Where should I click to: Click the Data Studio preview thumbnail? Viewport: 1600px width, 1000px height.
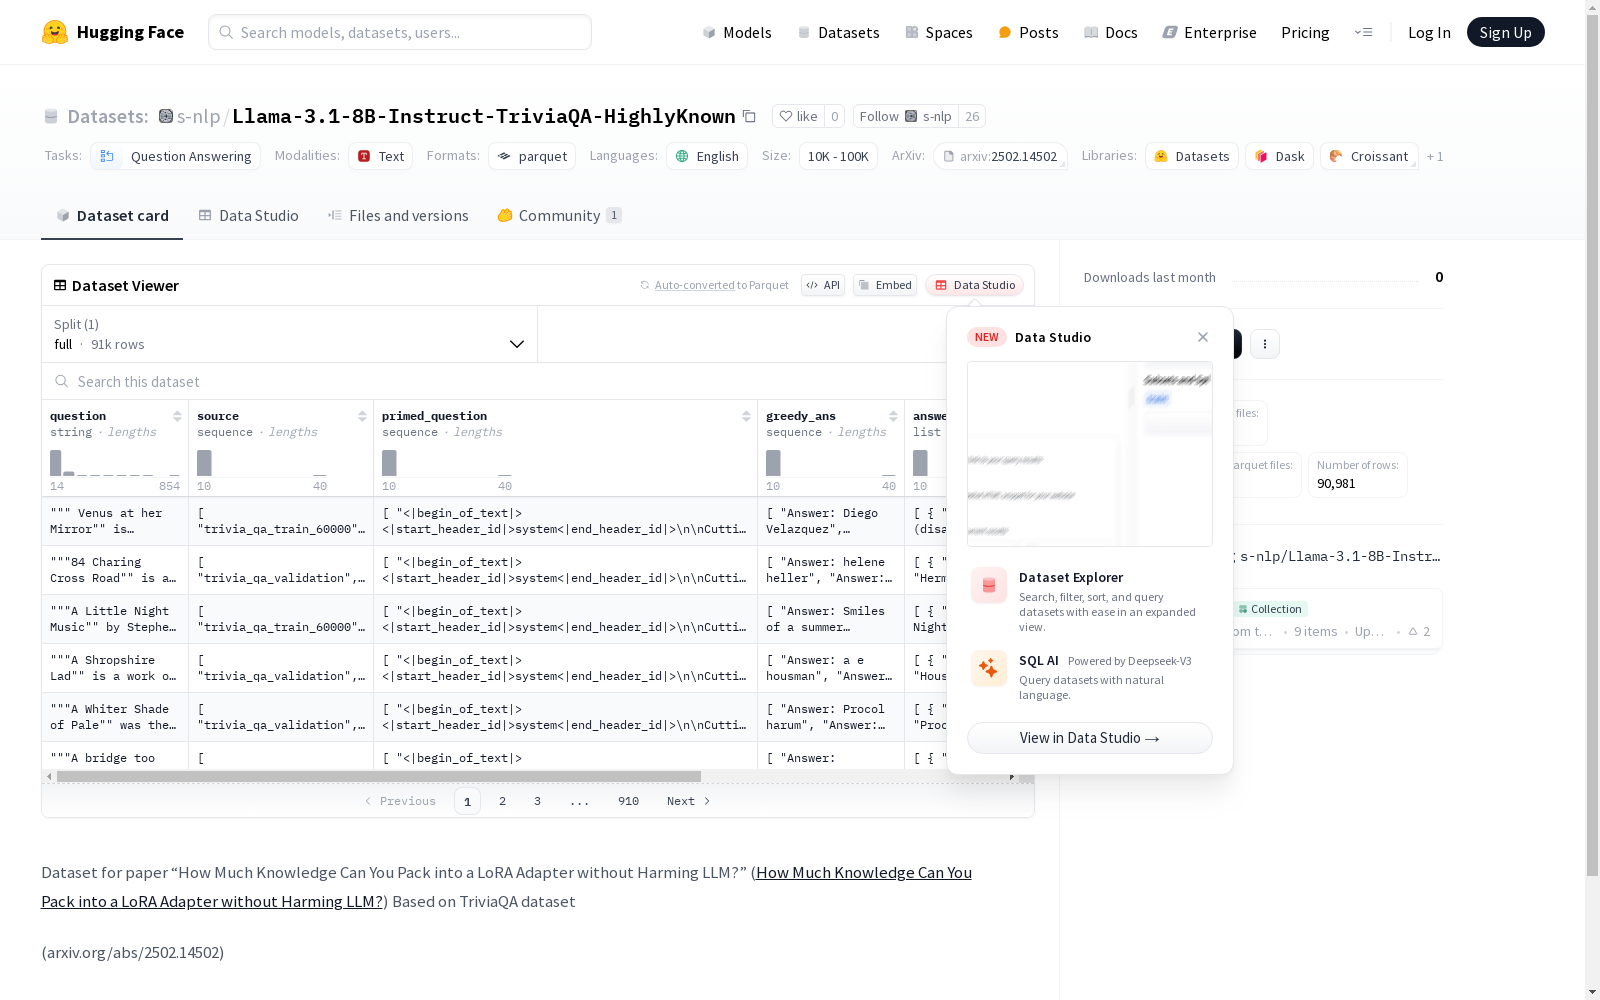1090,454
